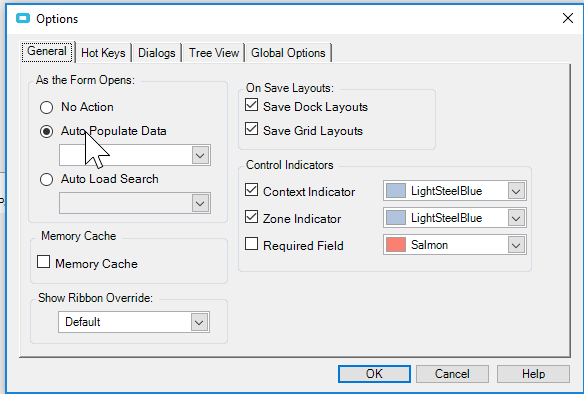
Task: Close the Options dialog window
Action: pyautogui.click(x=568, y=18)
